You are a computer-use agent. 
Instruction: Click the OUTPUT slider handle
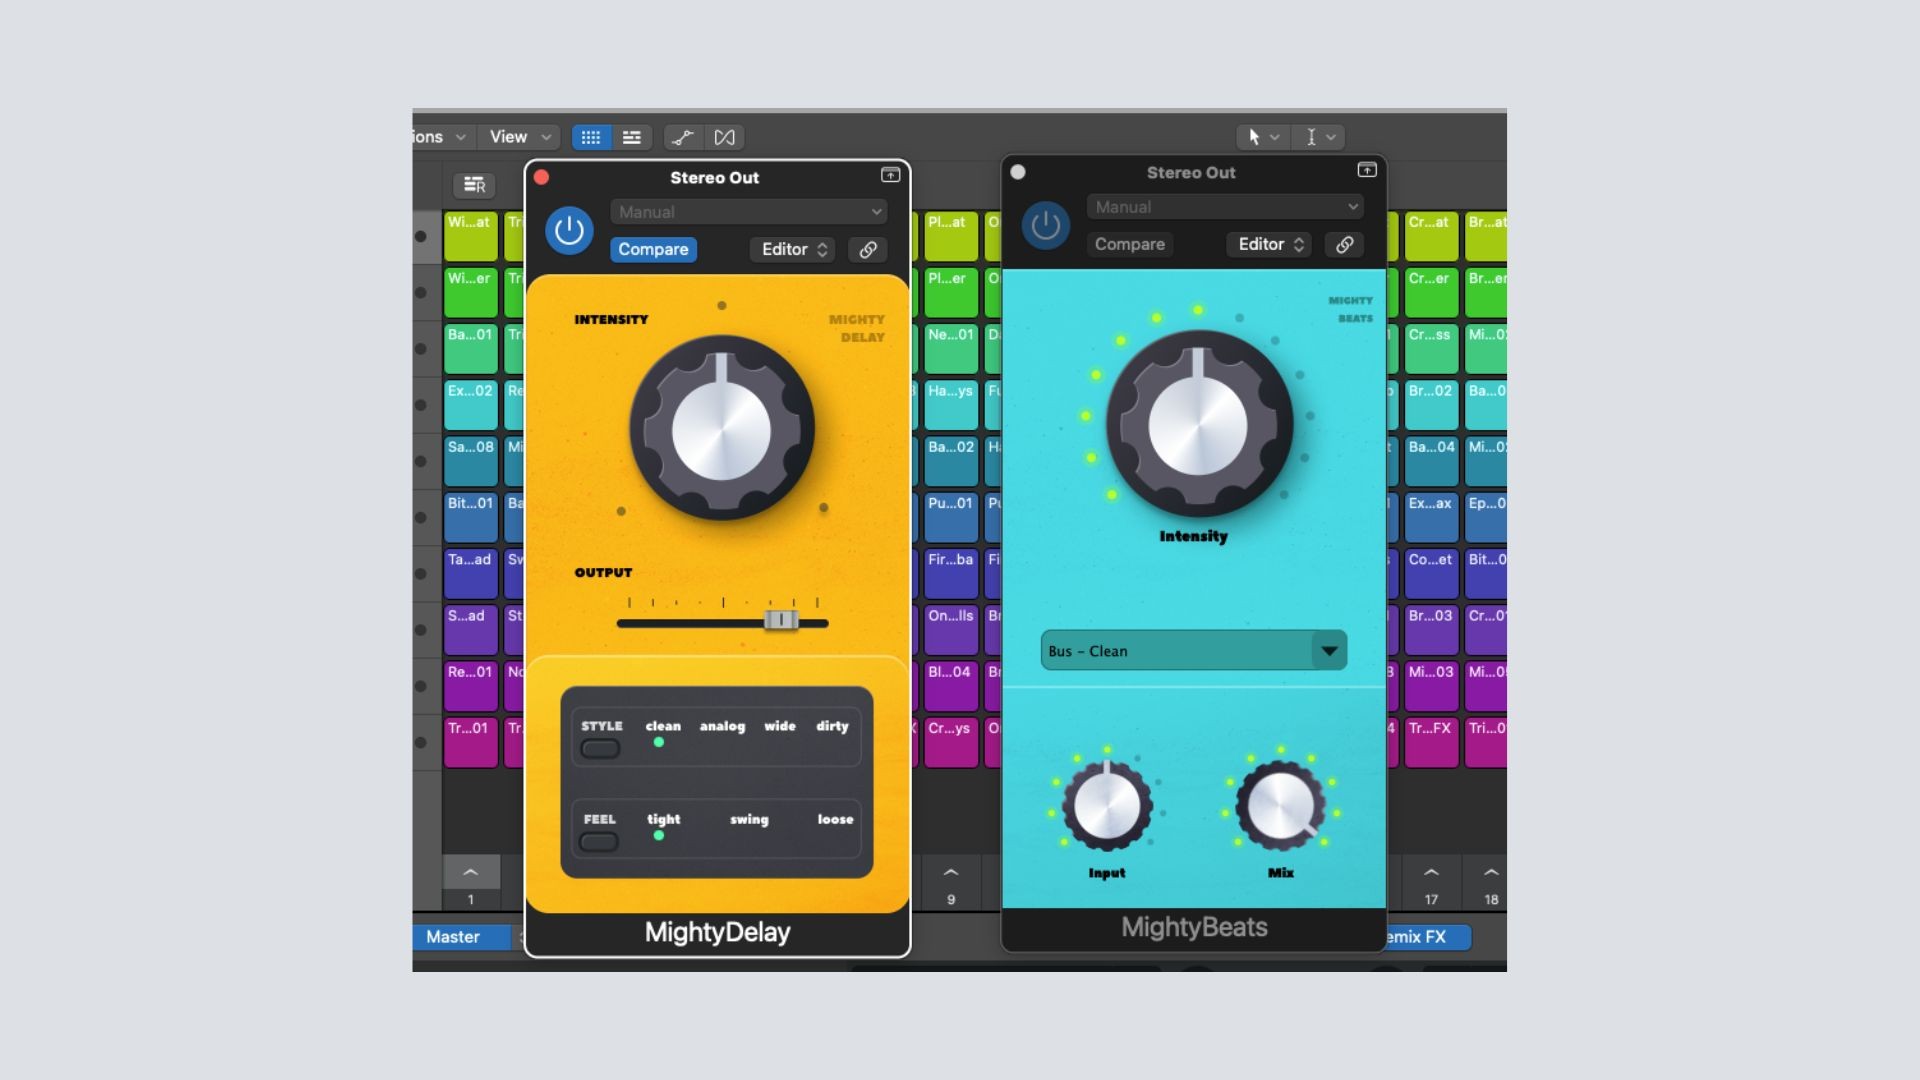(x=781, y=621)
